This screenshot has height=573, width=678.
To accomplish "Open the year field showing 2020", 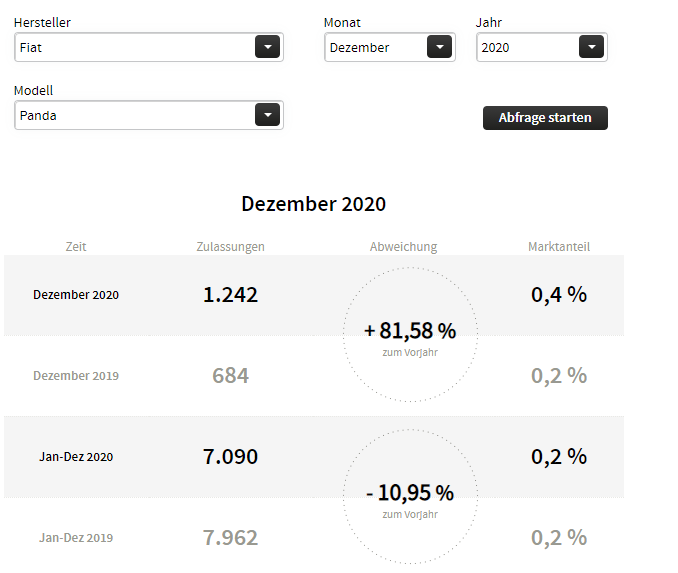I will pos(527,47).
